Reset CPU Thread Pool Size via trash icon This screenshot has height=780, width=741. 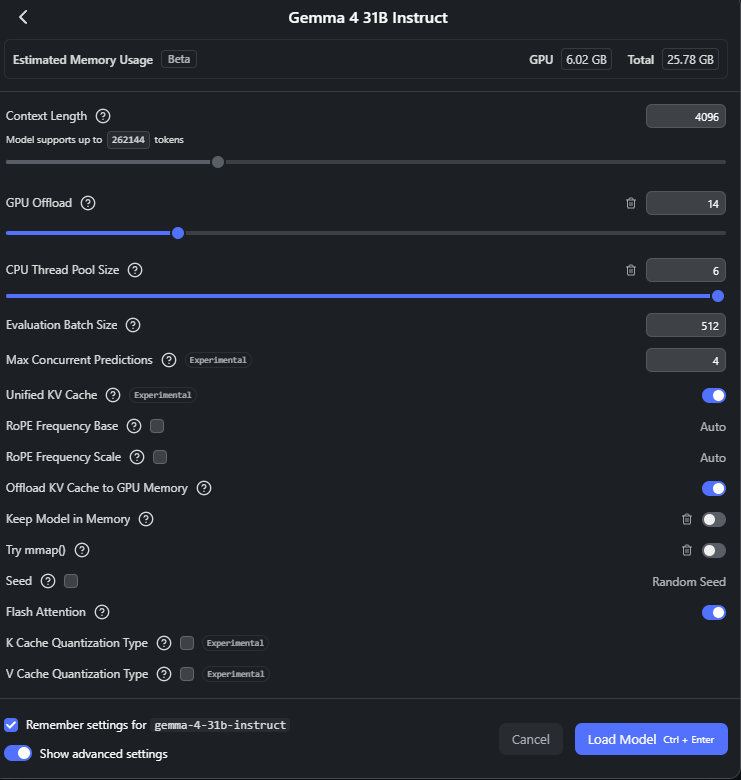coord(630,270)
